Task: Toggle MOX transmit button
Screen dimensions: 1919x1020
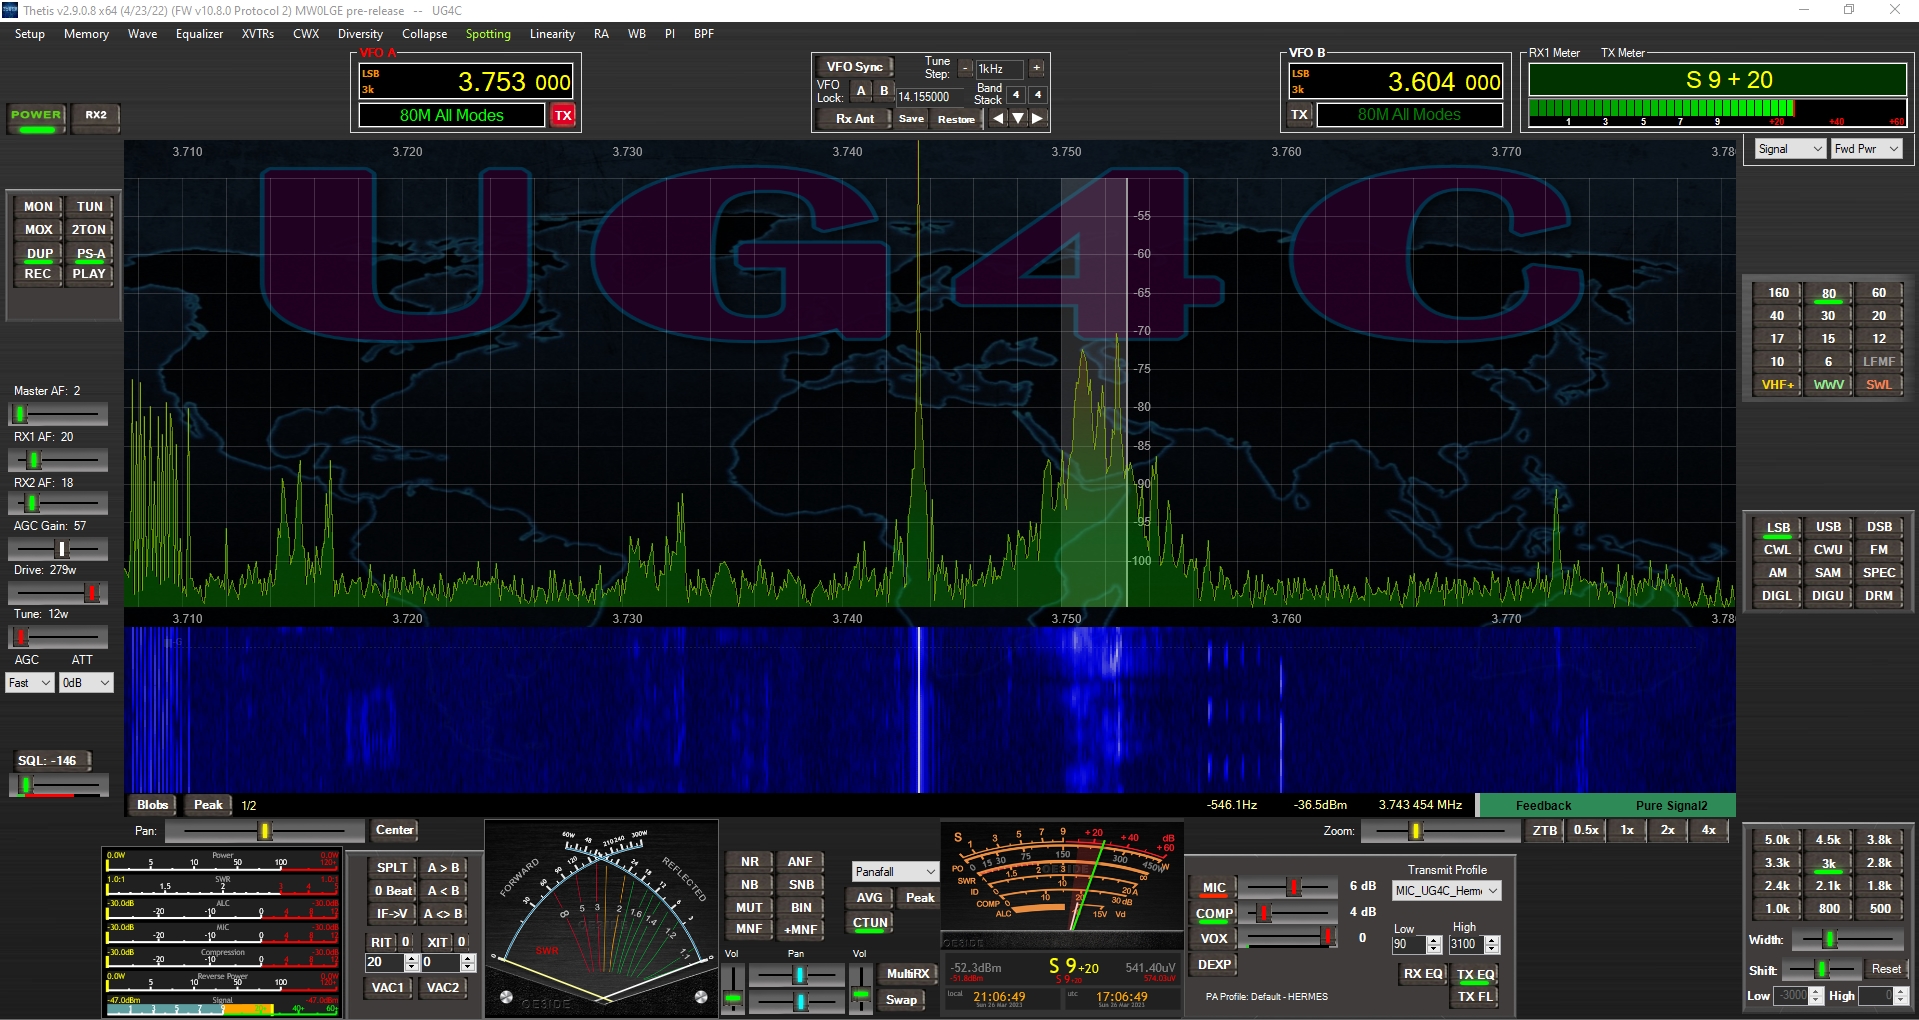Action: (38, 230)
